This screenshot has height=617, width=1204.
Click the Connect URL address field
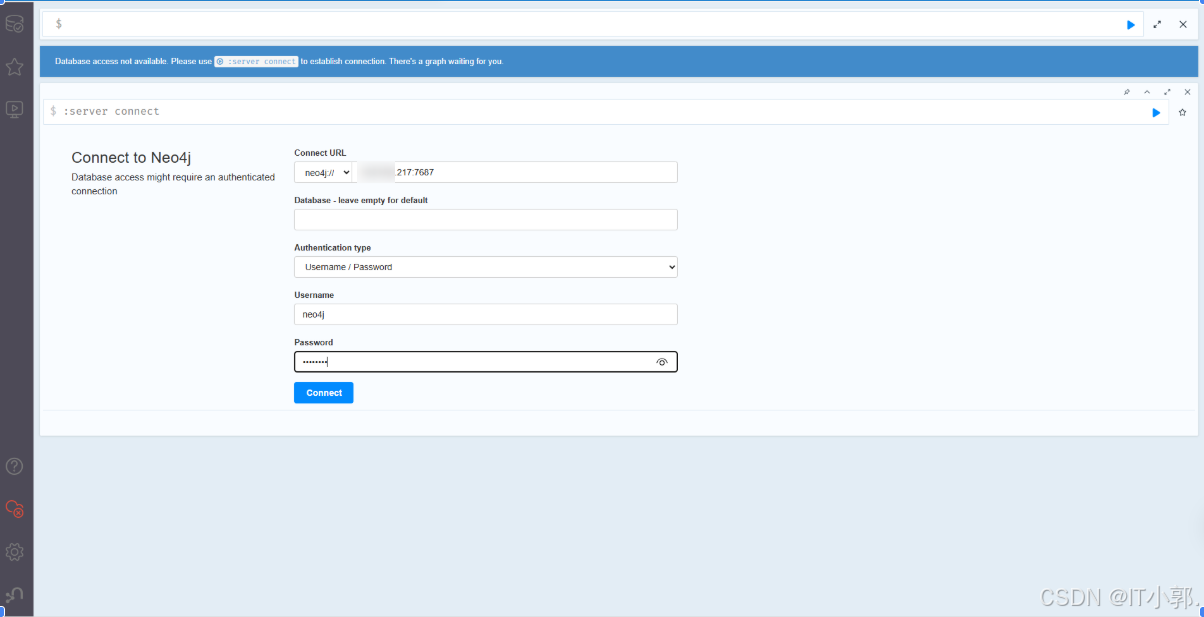pyautogui.click(x=518, y=172)
